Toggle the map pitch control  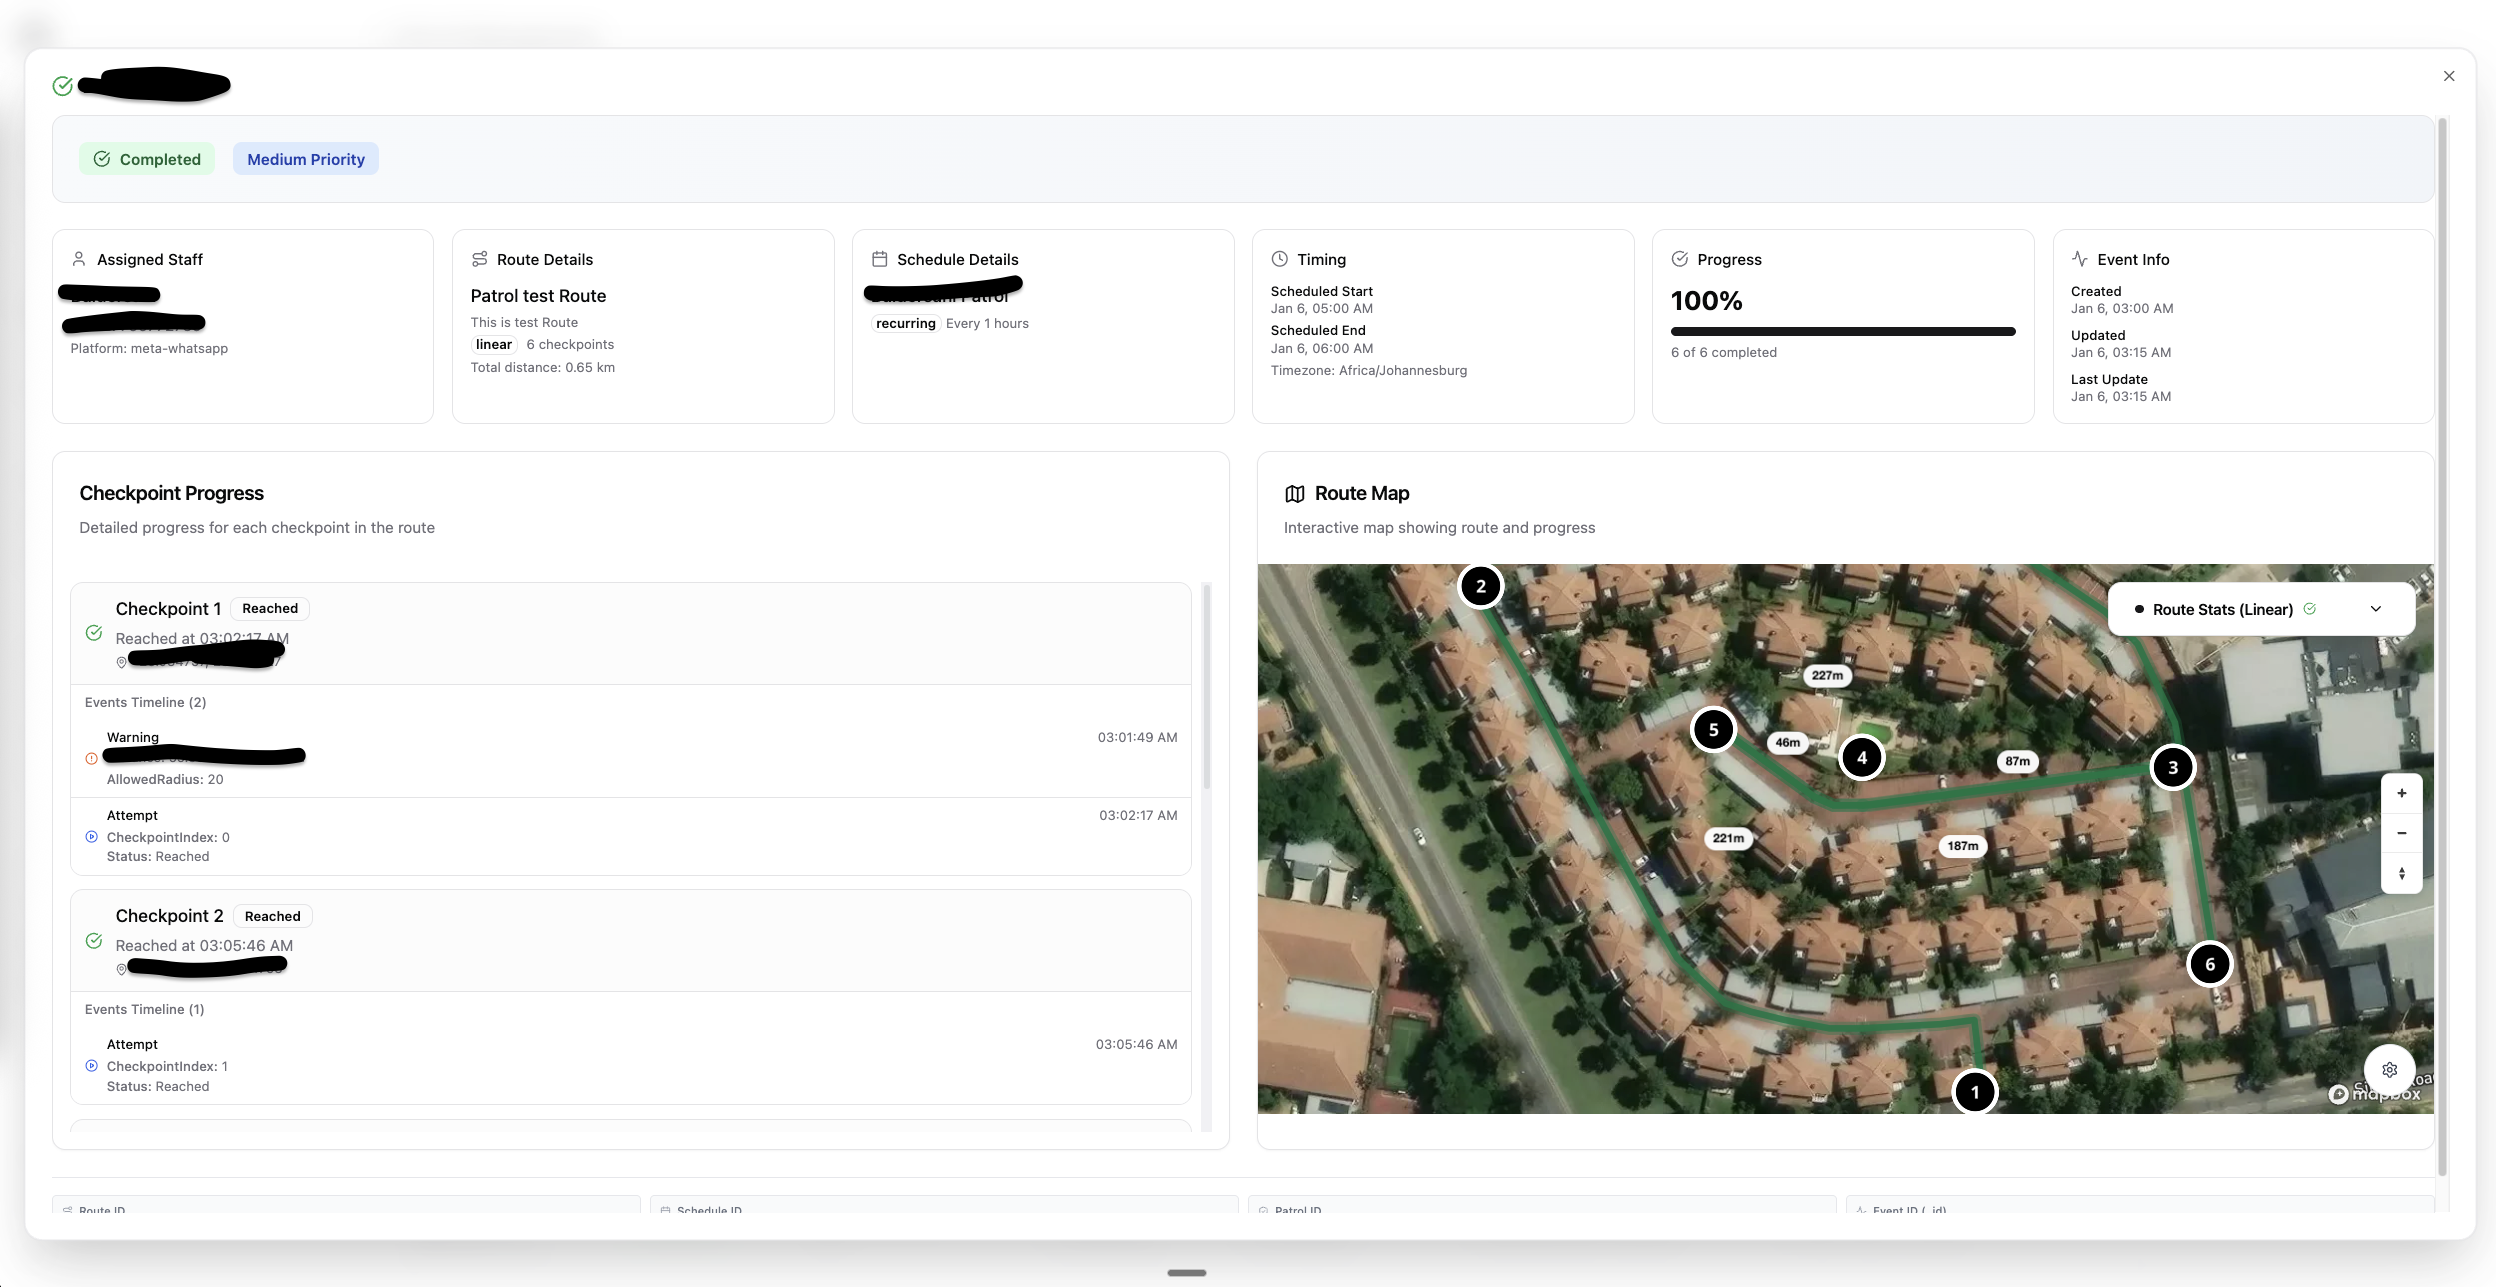[2401, 872]
